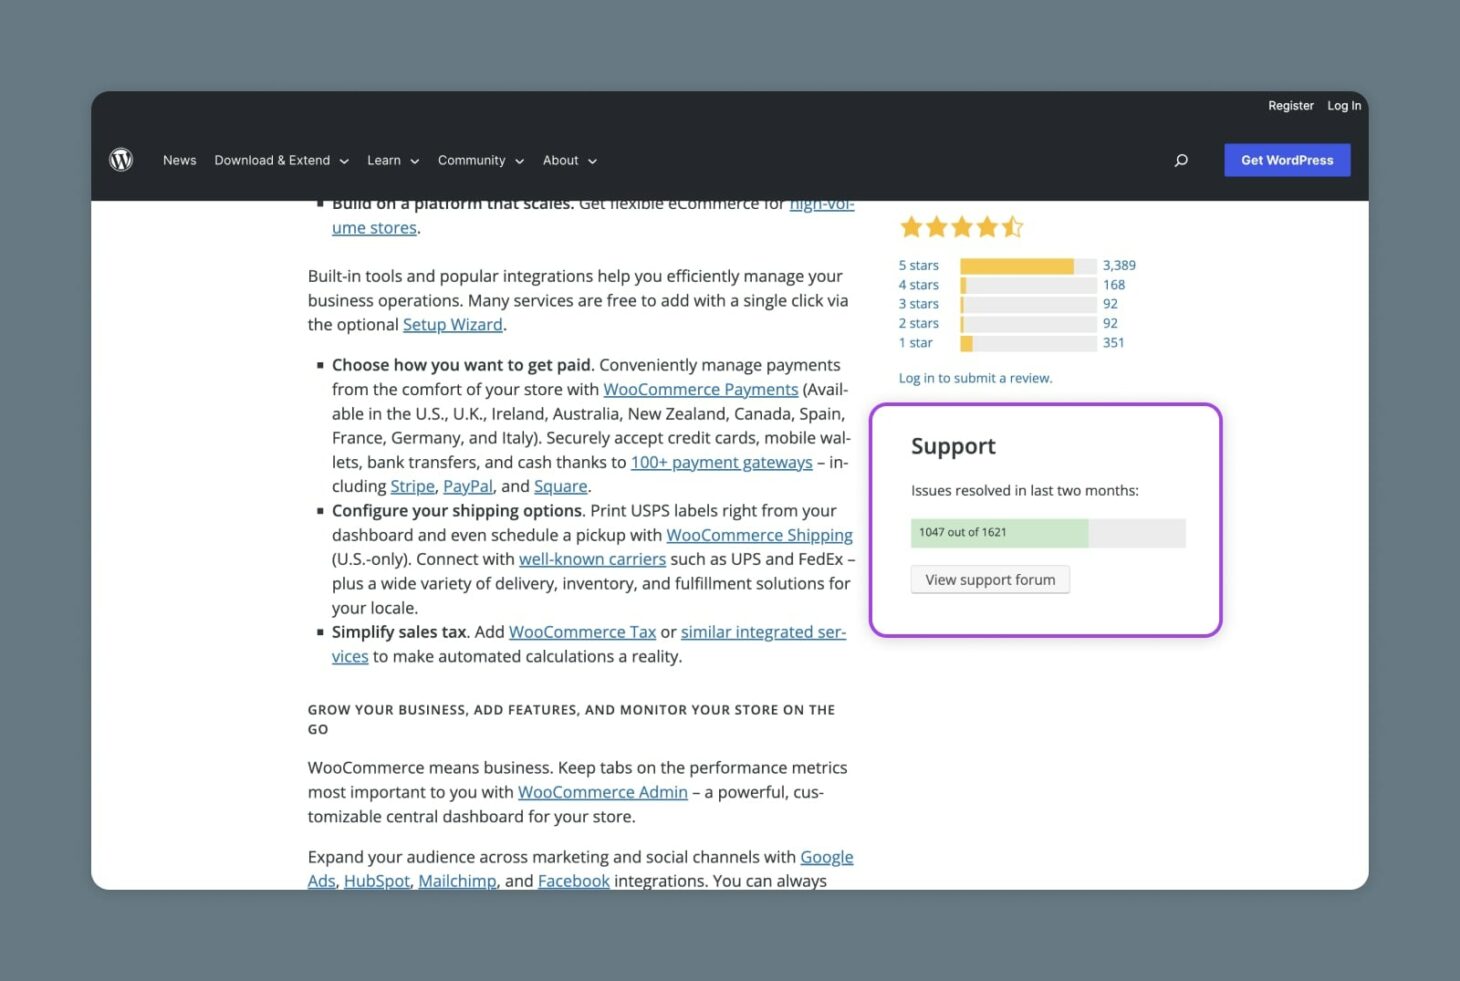Select News in the navigation bar

click(x=179, y=160)
